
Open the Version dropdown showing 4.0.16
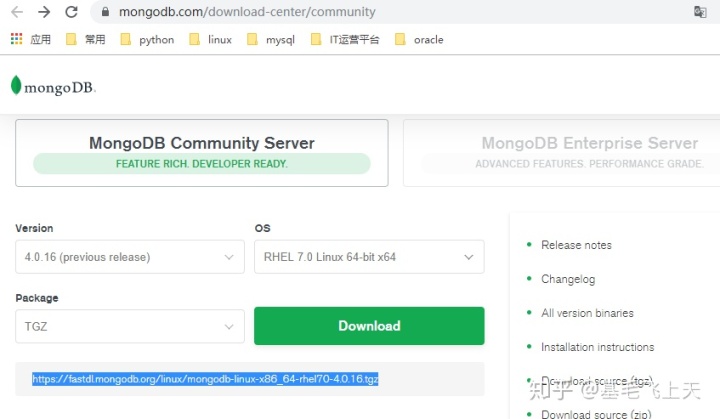click(x=130, y=257)
